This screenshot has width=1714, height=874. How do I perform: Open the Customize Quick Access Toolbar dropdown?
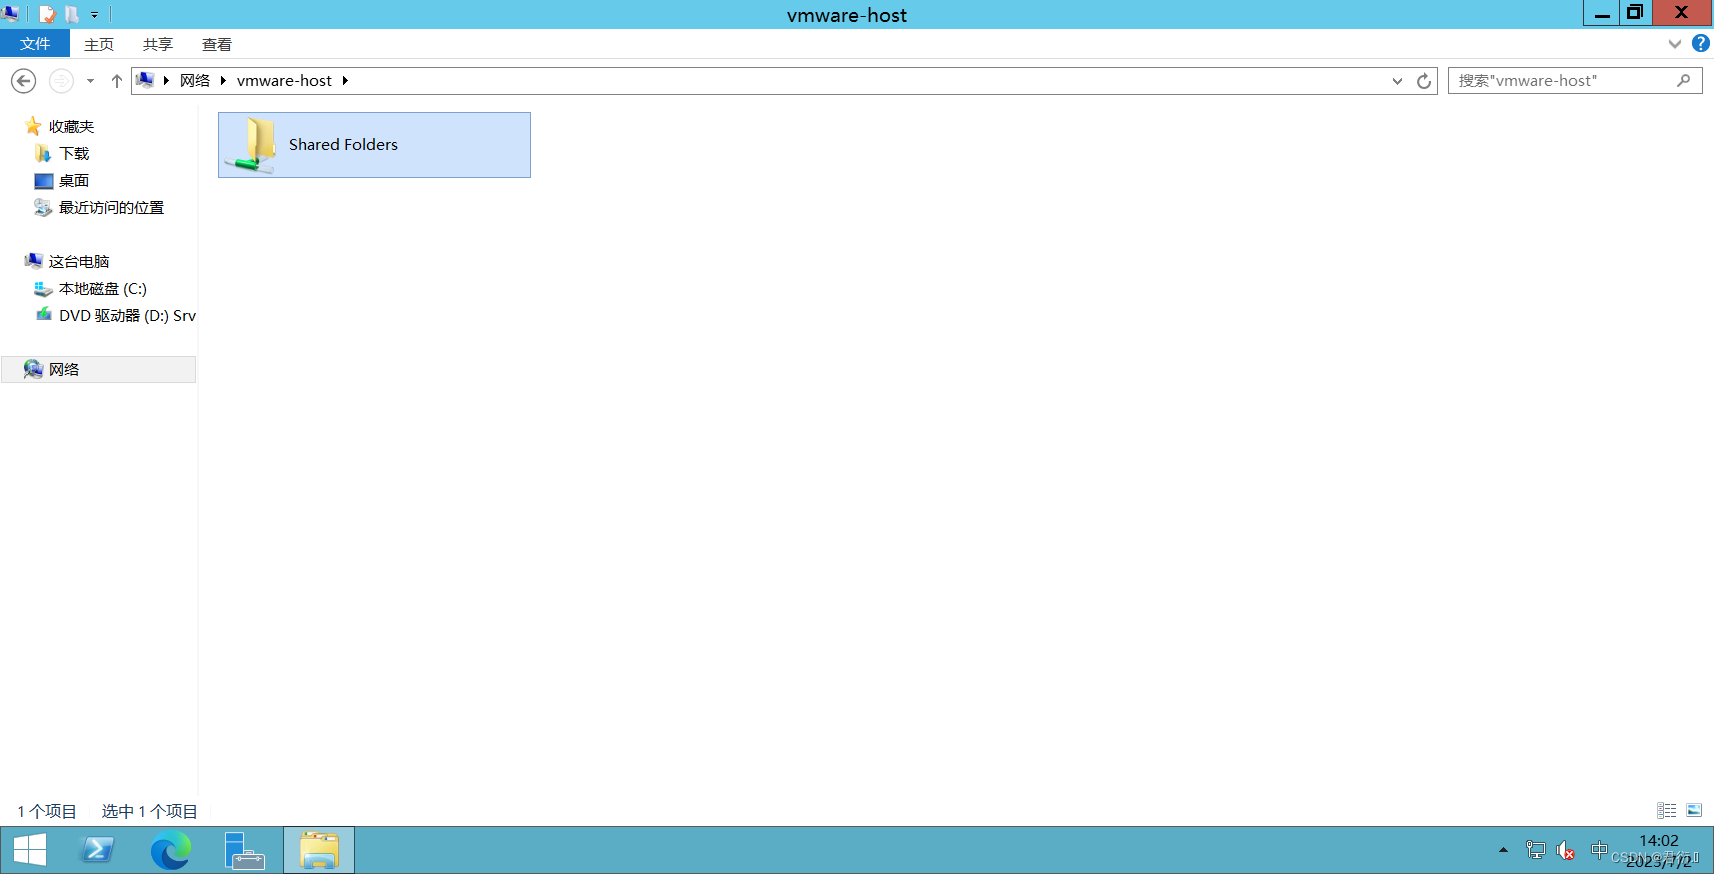pyautogui.click(x=94, y=15)
